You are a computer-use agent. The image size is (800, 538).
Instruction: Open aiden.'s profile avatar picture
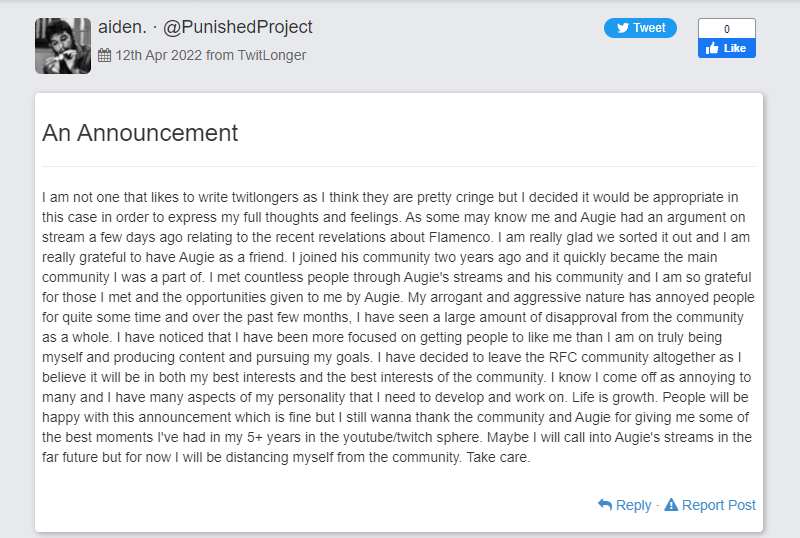(x=63, y=46)
